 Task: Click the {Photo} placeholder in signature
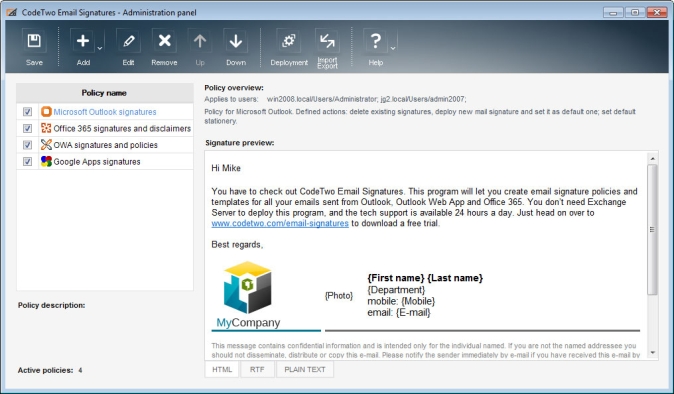(x=339, y=296)
